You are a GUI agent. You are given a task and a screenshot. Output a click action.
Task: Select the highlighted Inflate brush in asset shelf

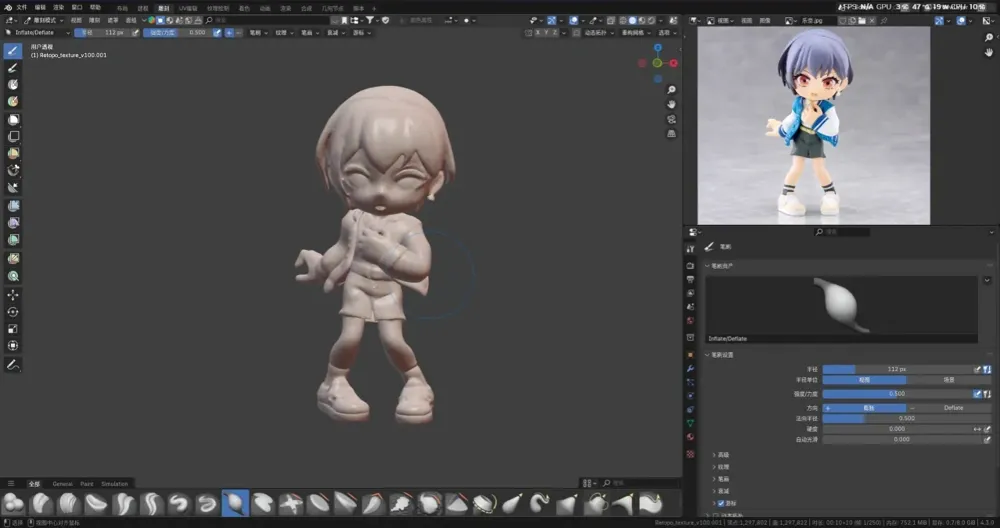[x=234, y=503]
